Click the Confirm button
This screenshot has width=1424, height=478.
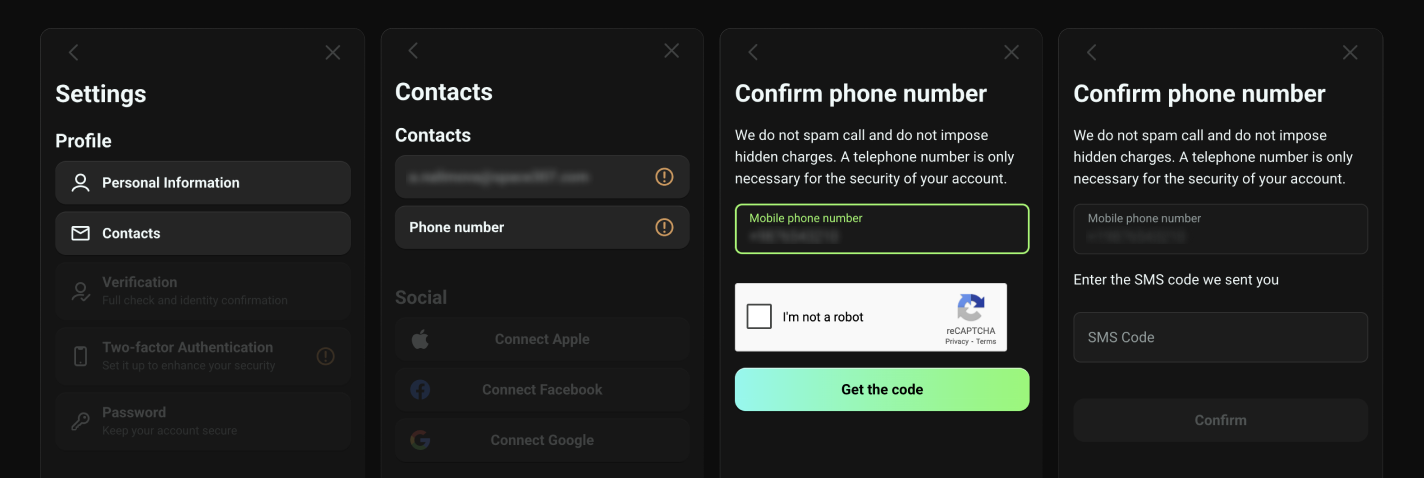[1220, 420]
